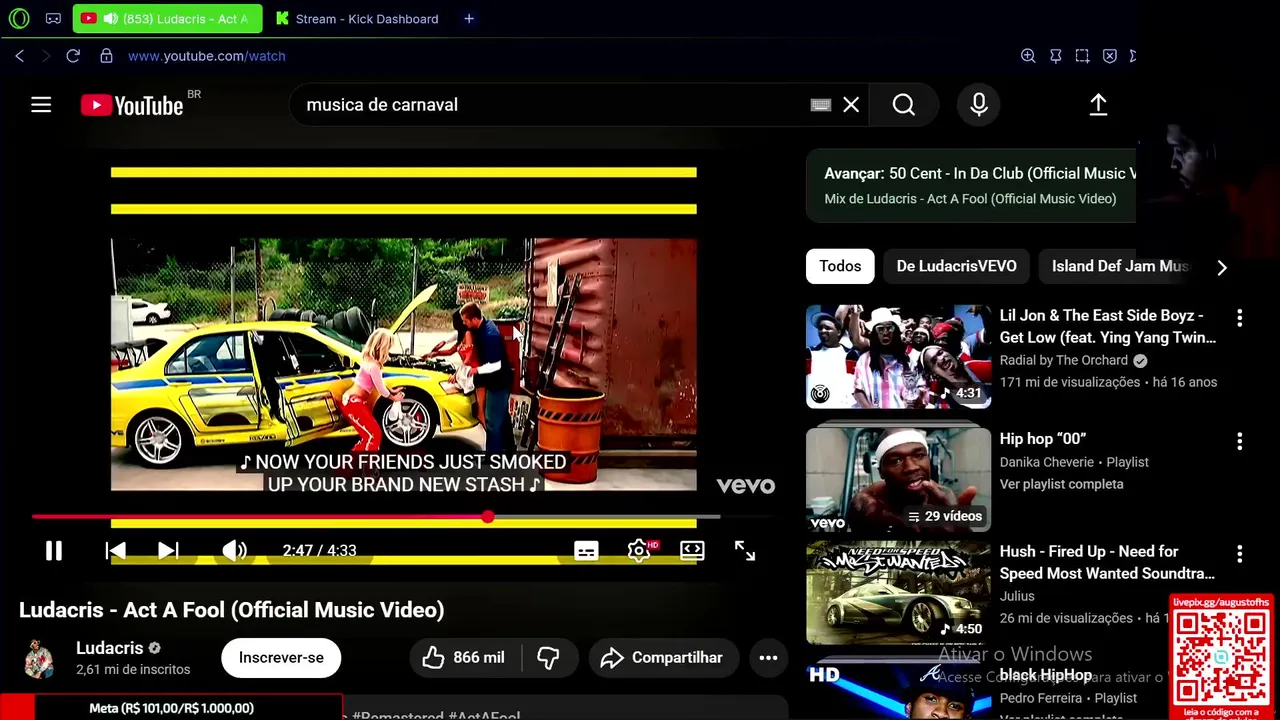The height and width of the screenshot is (720, 1280).
Task: Open options for Hush Fired Up video
Action: [1239, 553]
